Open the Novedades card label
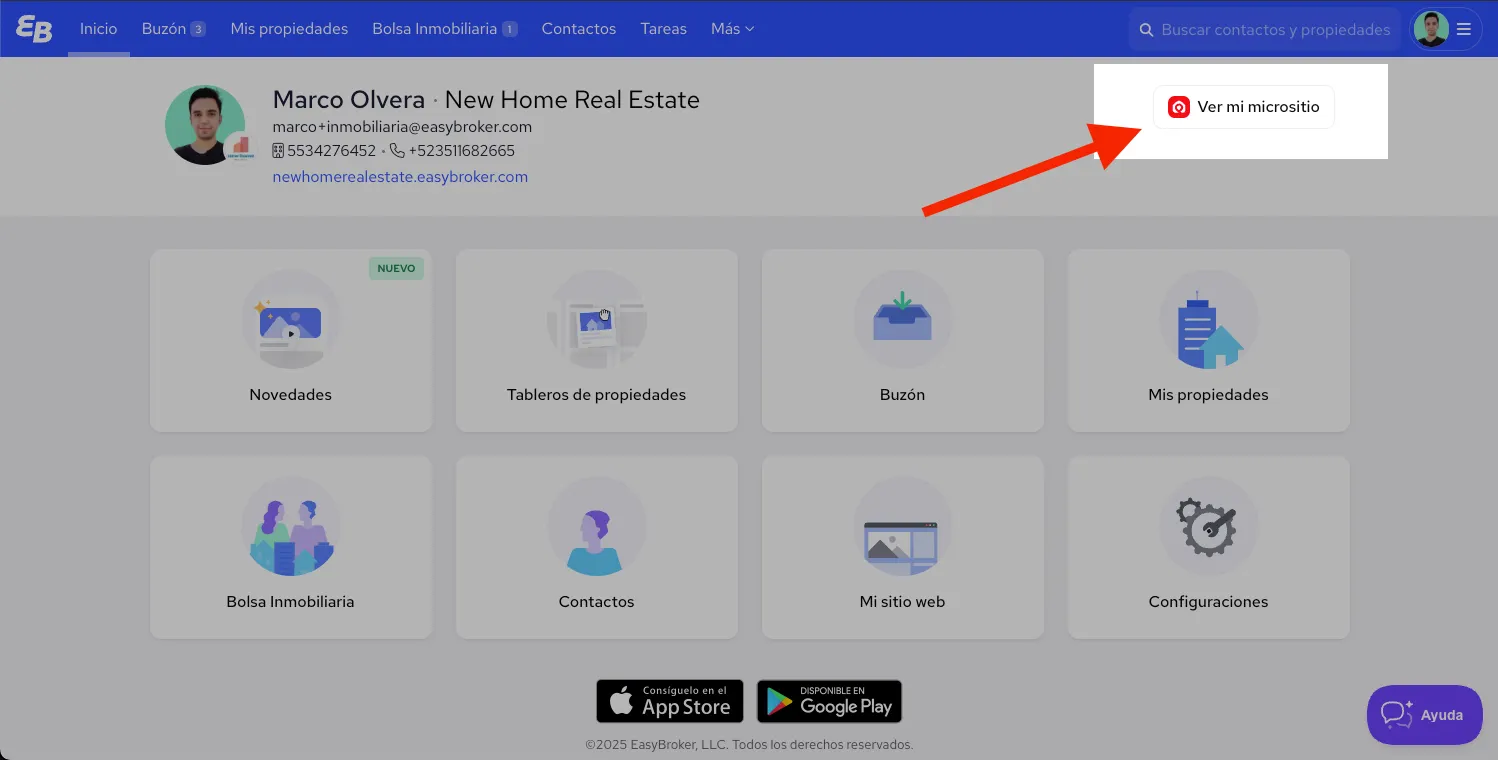This screenshot has height=760, width=1498. (x=291, y=395)
